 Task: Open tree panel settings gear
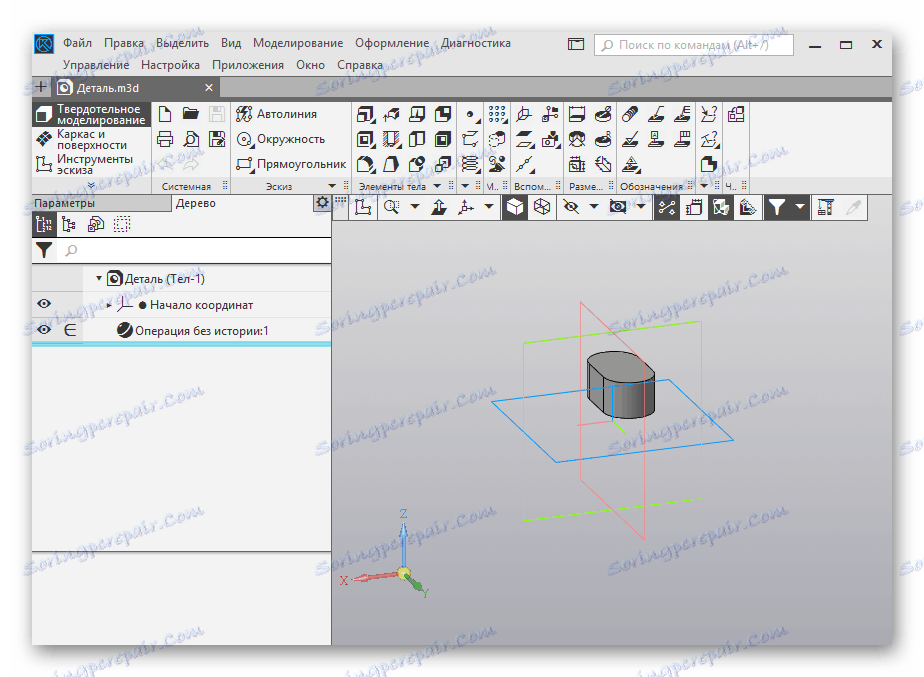point(322,203)
